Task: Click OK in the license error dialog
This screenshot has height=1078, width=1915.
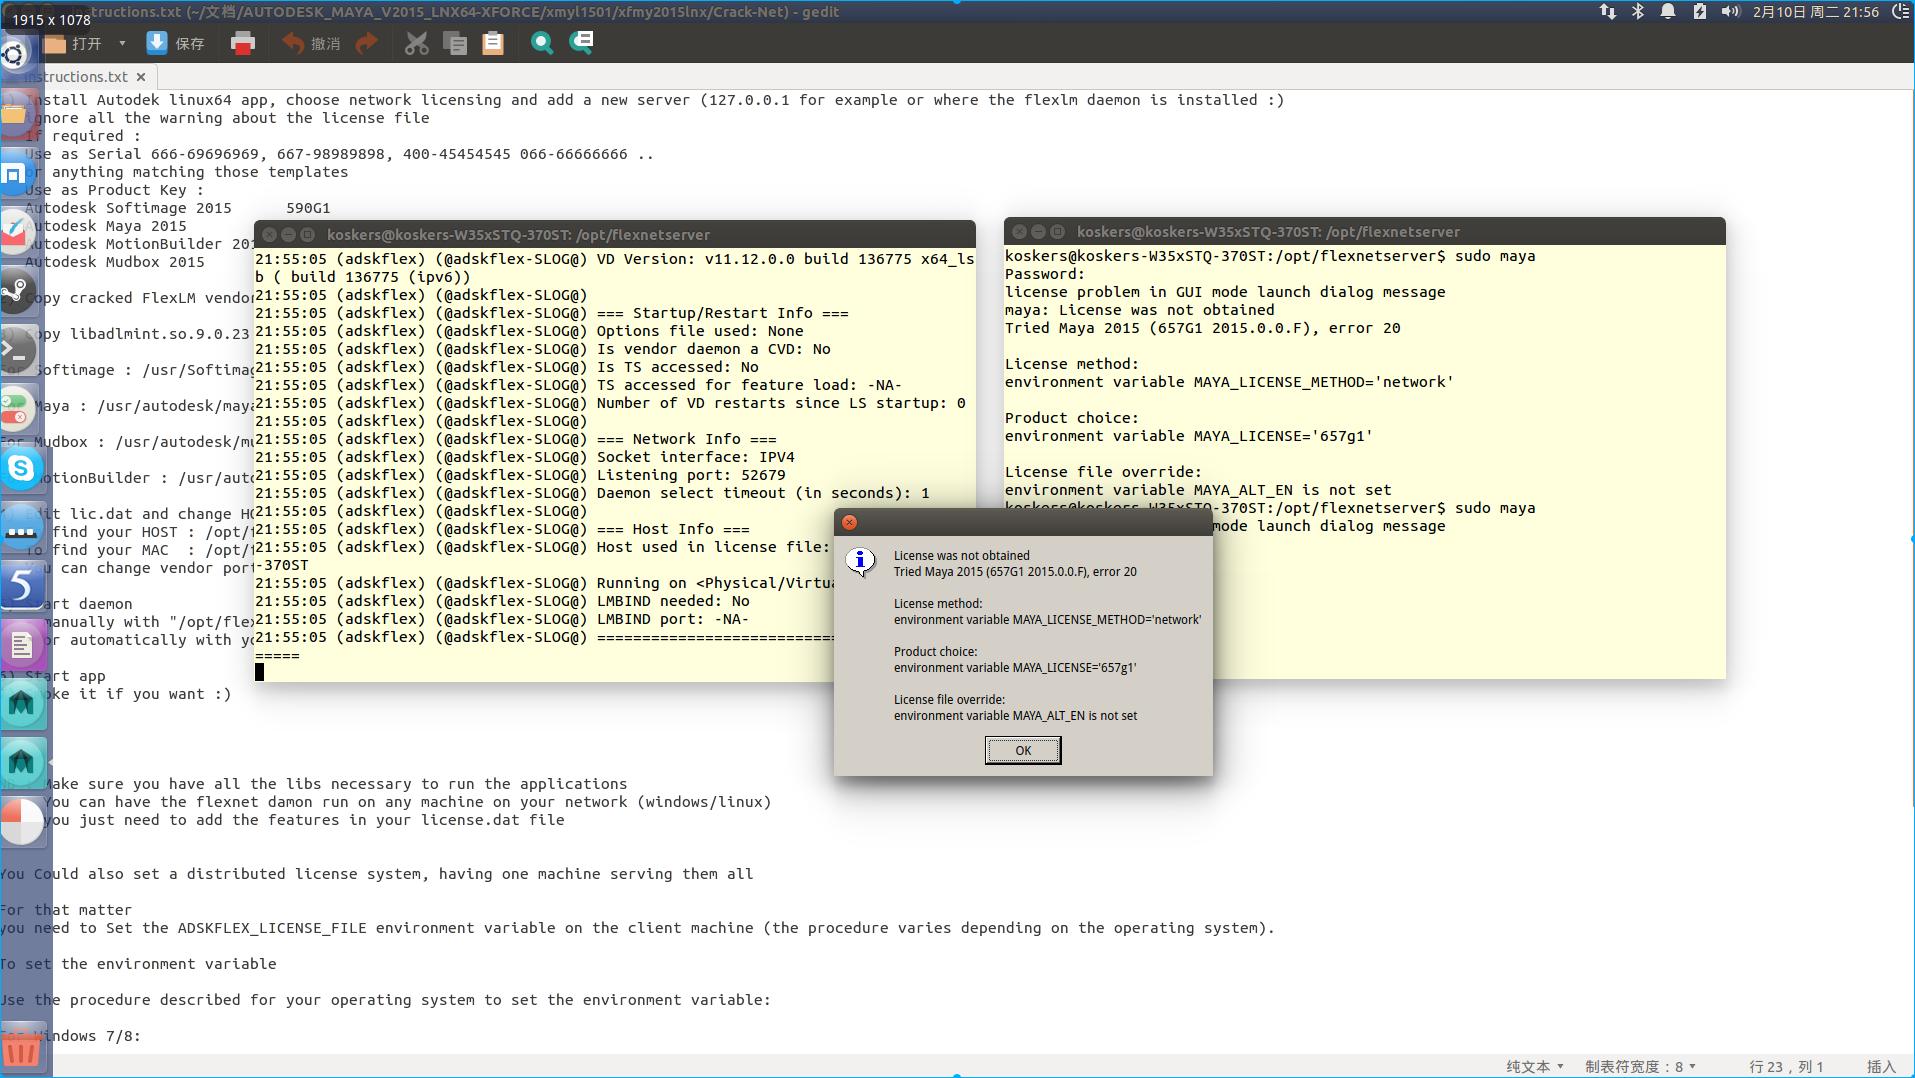Action: (1023, 750)
